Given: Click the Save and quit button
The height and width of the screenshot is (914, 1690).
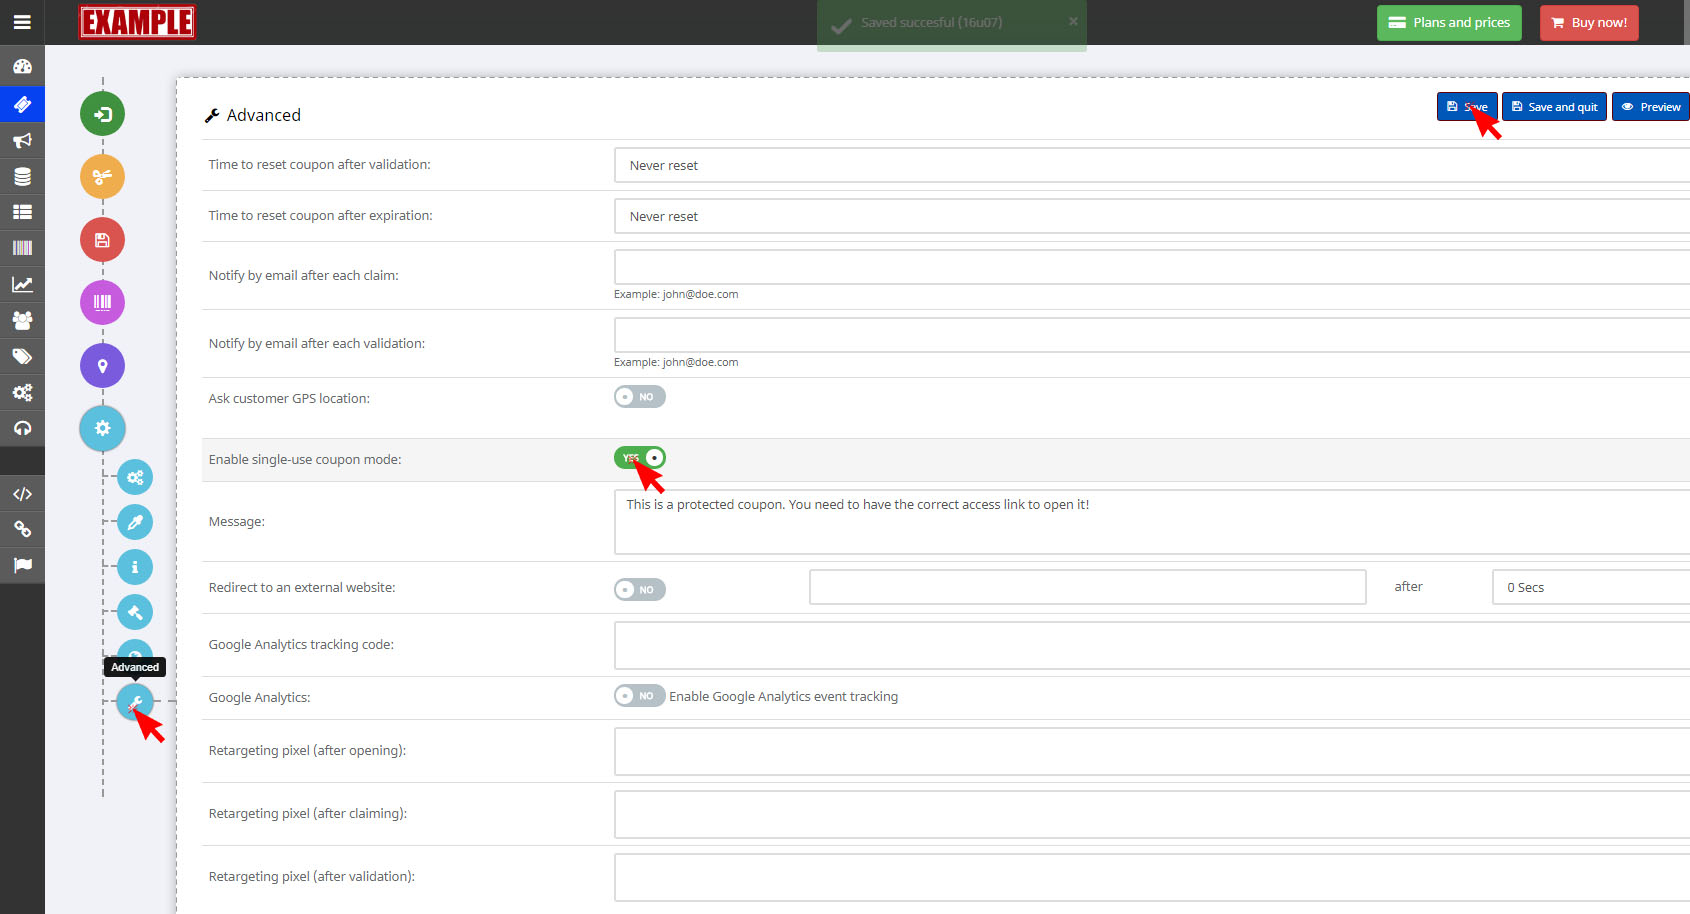Looking at the screenshot, I should (1554, 107).
